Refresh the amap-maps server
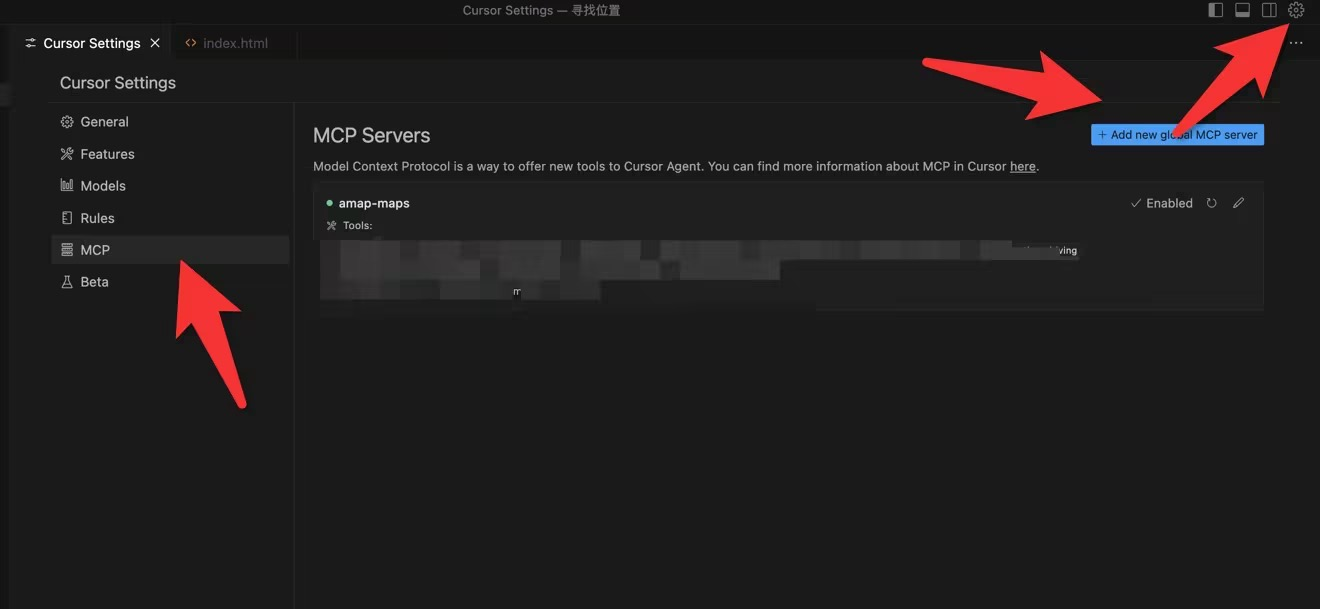The height and width of the screenshot is (609, 1320). point(1211,203)
